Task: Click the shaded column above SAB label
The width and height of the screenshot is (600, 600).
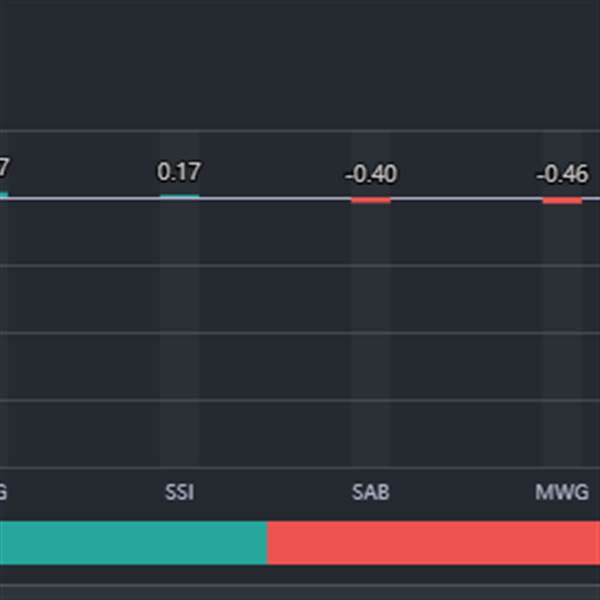Action: [371, 330]
